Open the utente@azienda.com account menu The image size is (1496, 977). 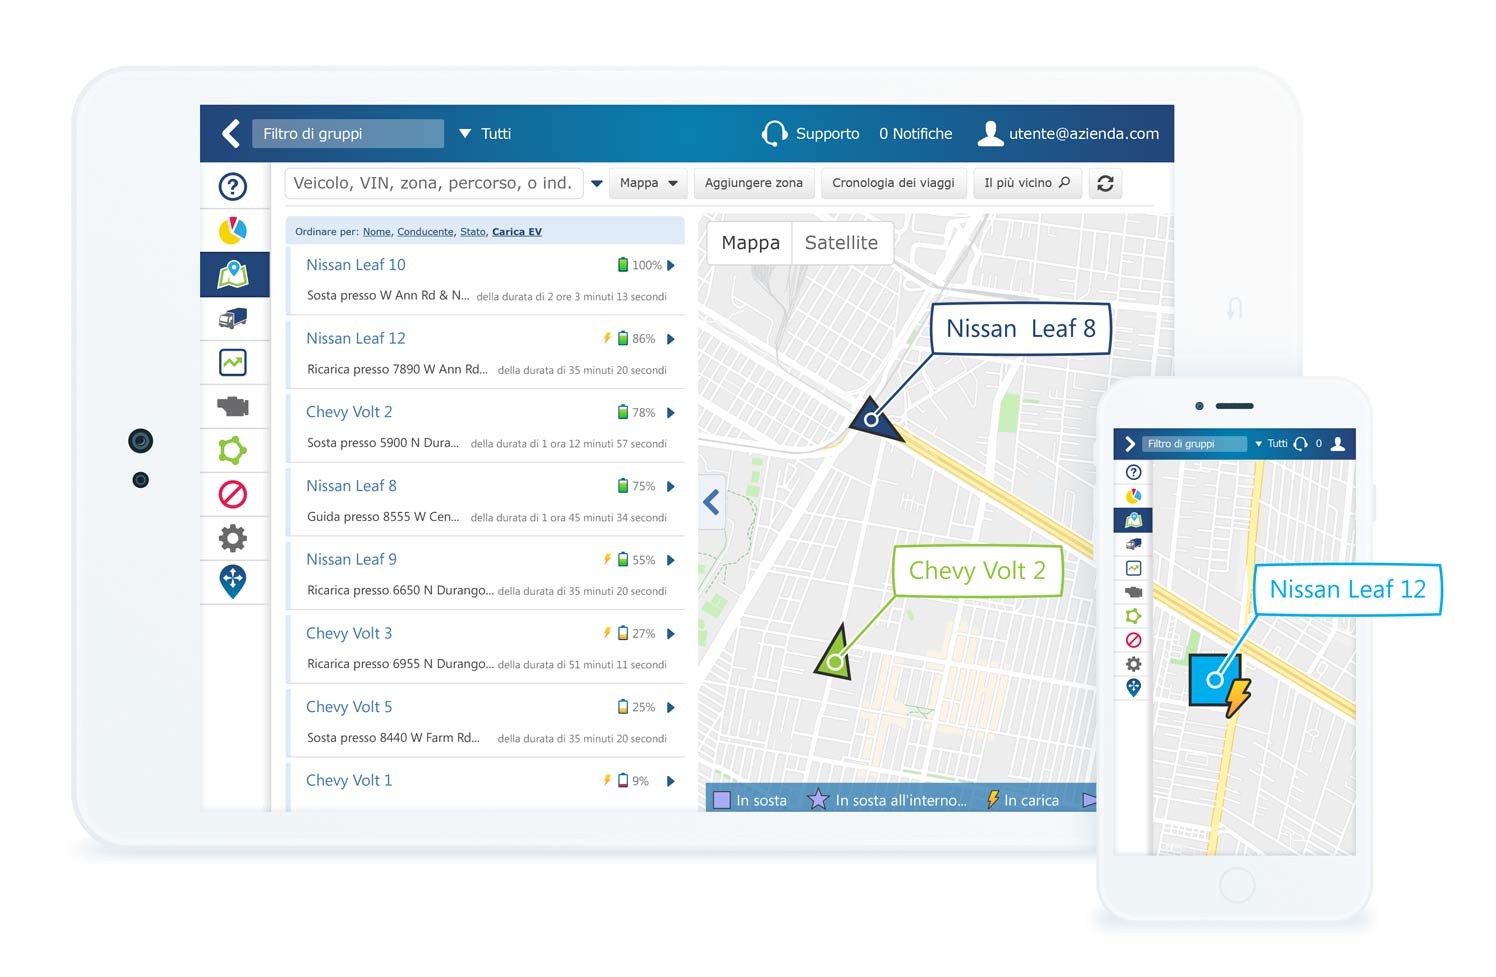pyautogui.click(x=1084, y=133)
